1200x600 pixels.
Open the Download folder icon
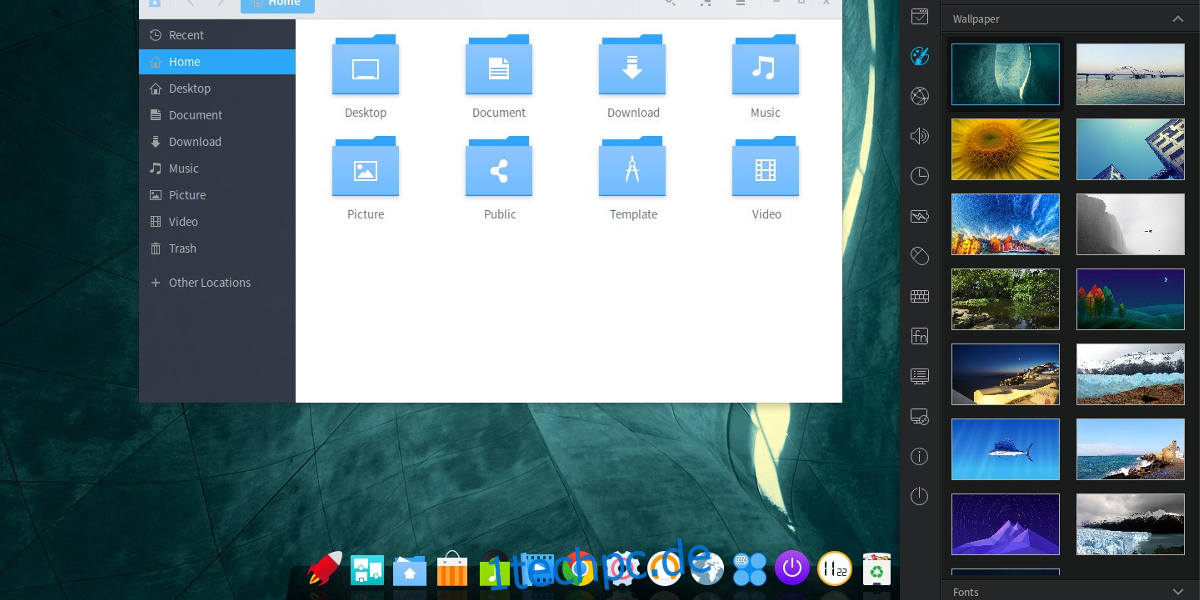coord(632,65)
